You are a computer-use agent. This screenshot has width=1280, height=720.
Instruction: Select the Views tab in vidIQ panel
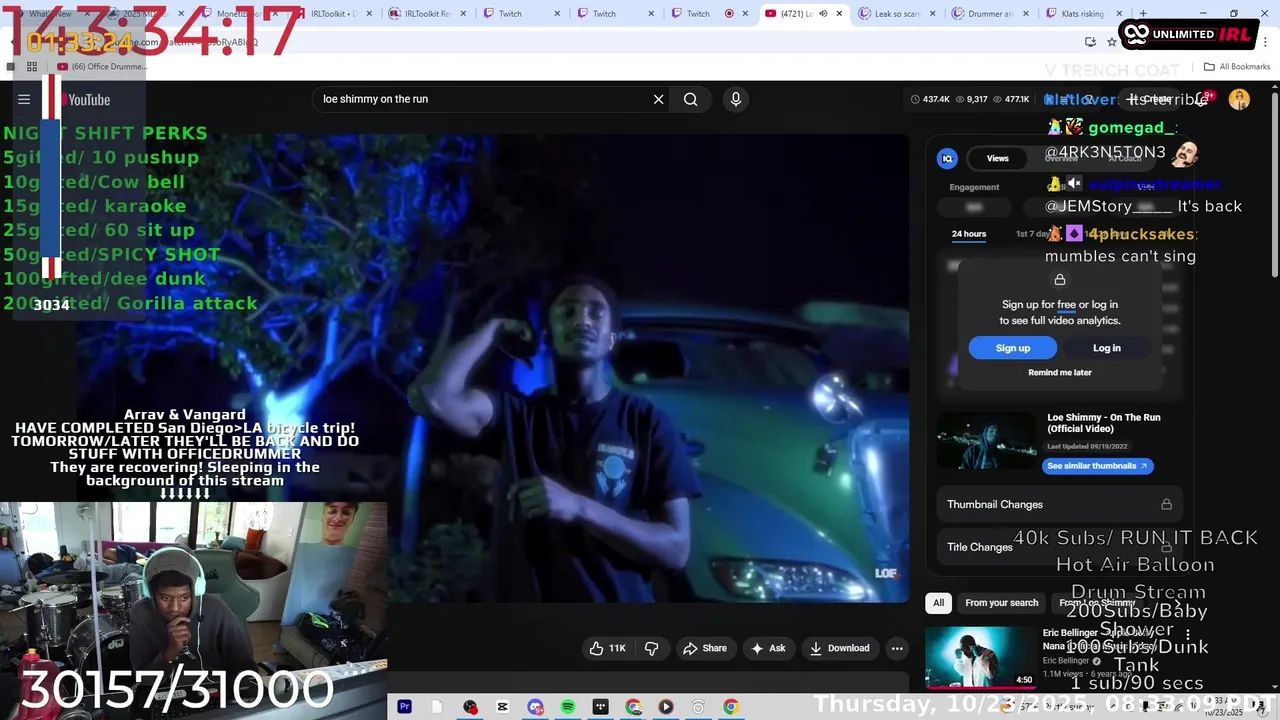pyautogui.click(x=998, y=158)
